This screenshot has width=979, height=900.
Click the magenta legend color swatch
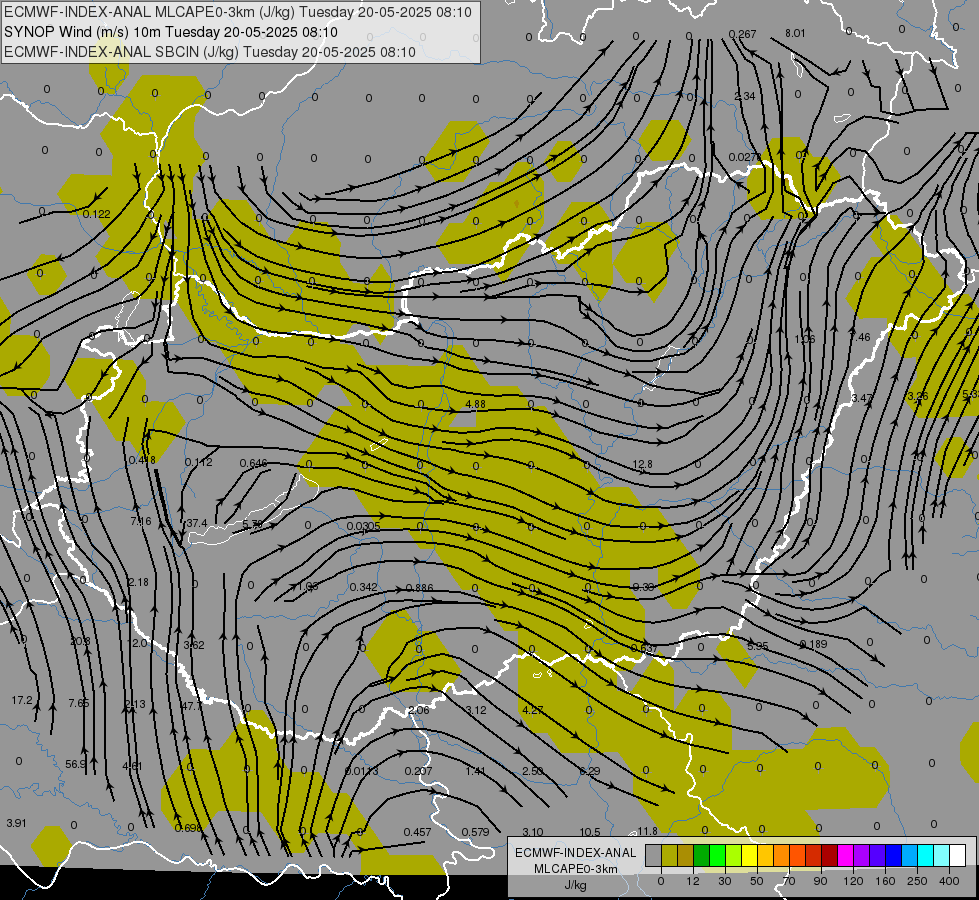[x=845, y=856]
